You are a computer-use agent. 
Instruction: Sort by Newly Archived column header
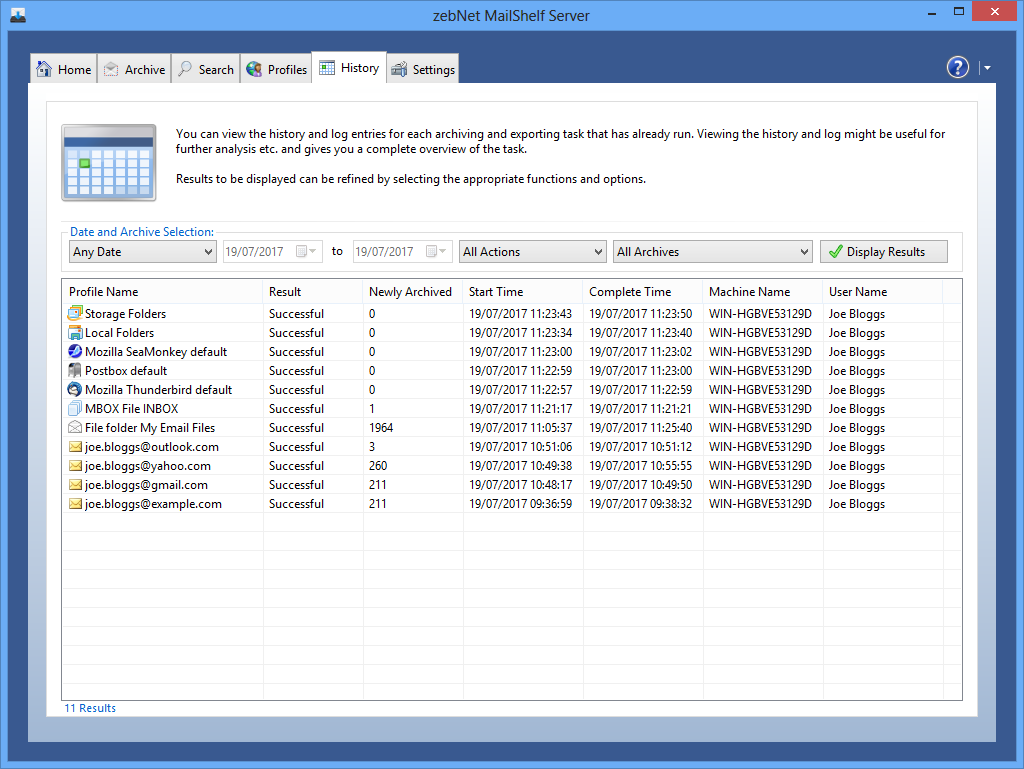[410, 292]
